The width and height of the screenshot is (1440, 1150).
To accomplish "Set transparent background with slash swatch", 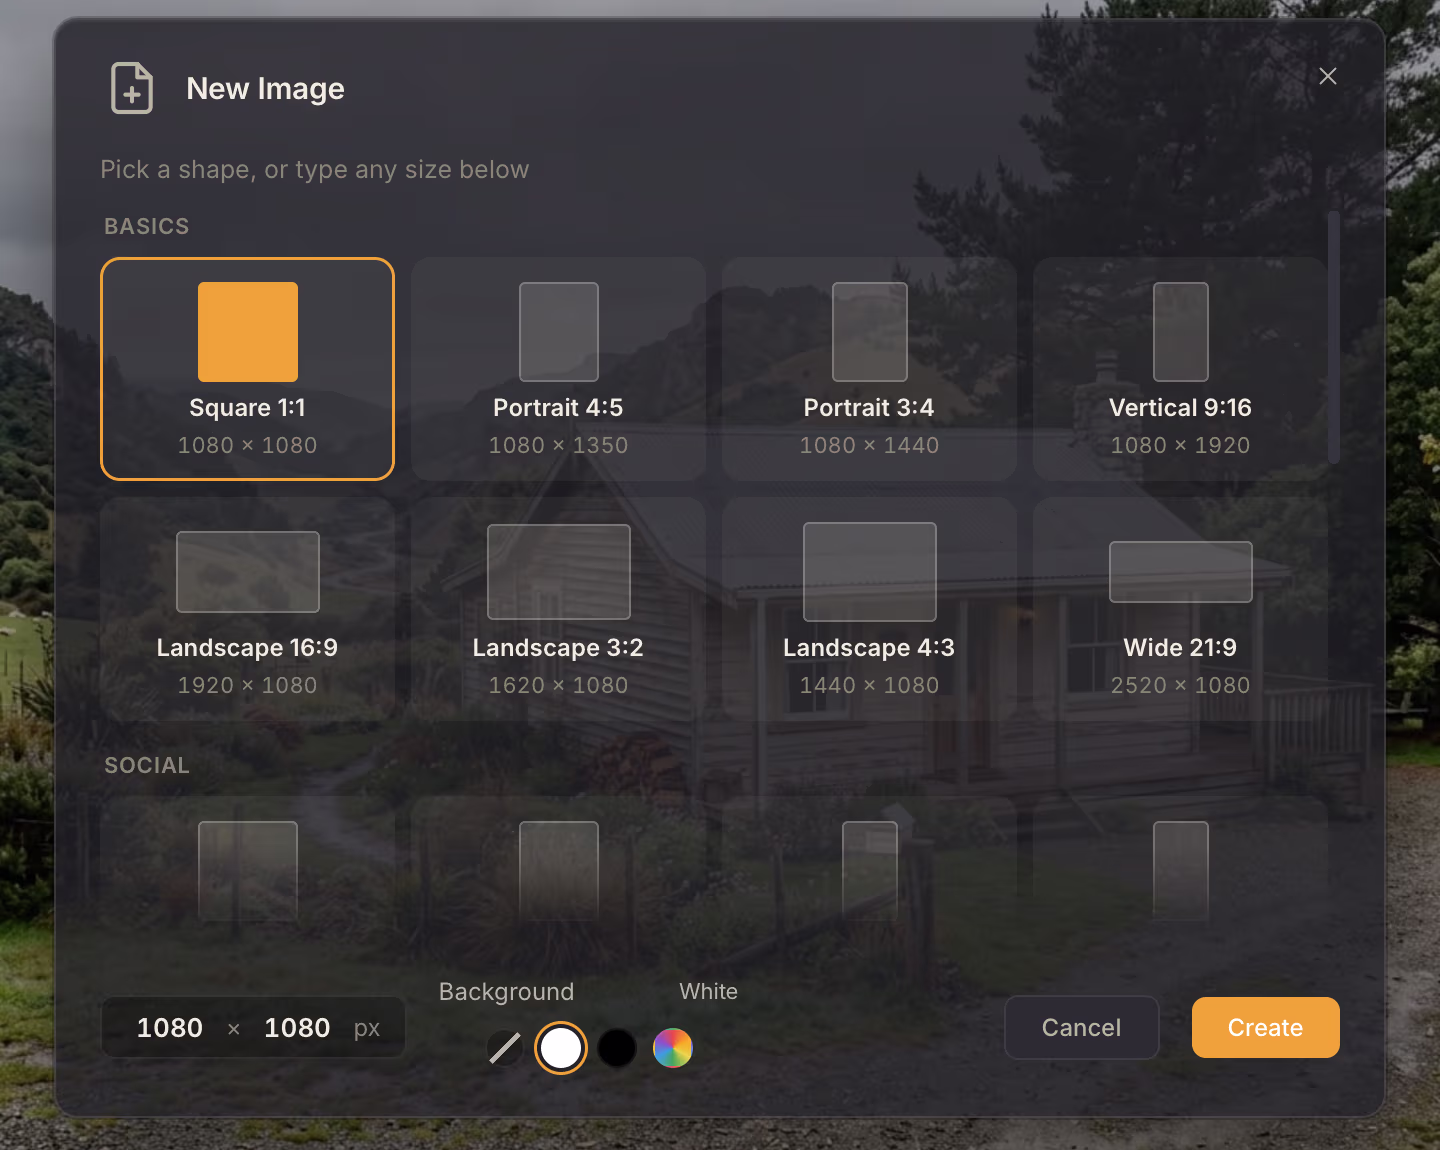I will coord(505,1048).
